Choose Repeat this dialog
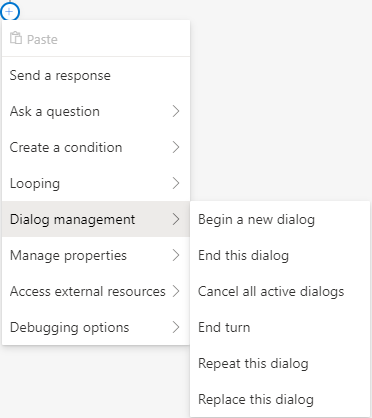Screen dimensions: 372x418 (x=280, y=363)
